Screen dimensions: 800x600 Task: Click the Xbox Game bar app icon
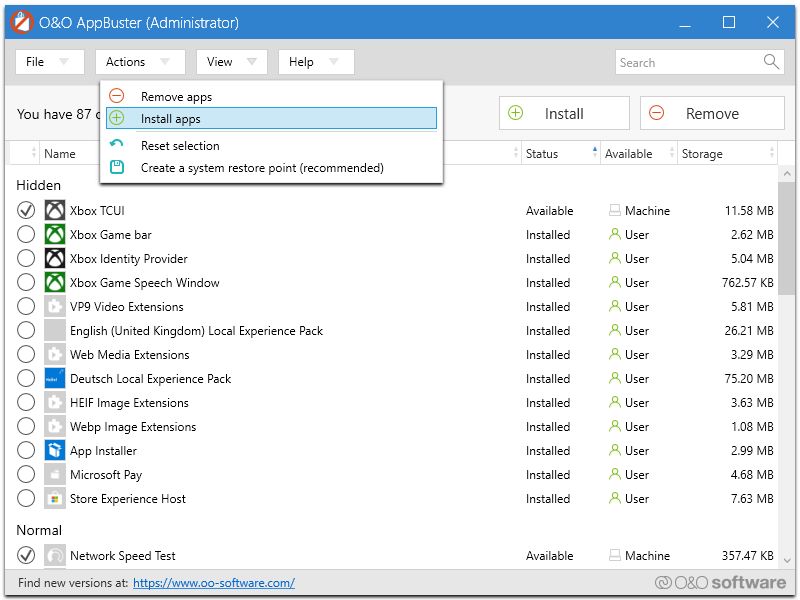click(55, 235)
